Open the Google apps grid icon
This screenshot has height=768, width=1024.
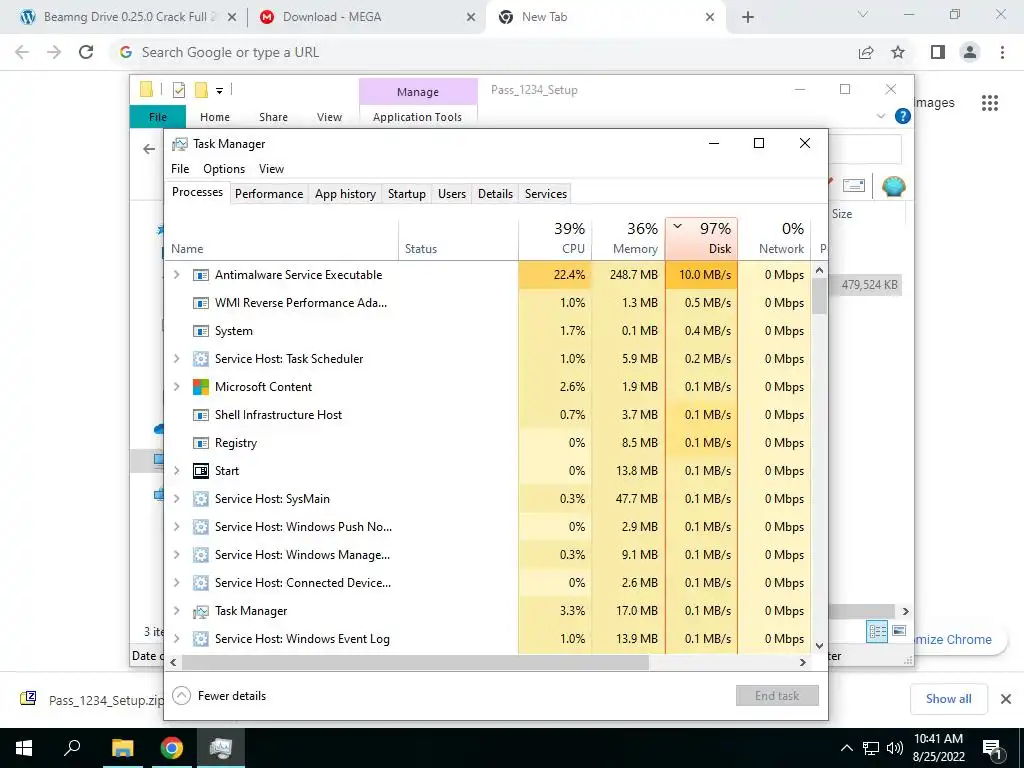coord(990,103)
